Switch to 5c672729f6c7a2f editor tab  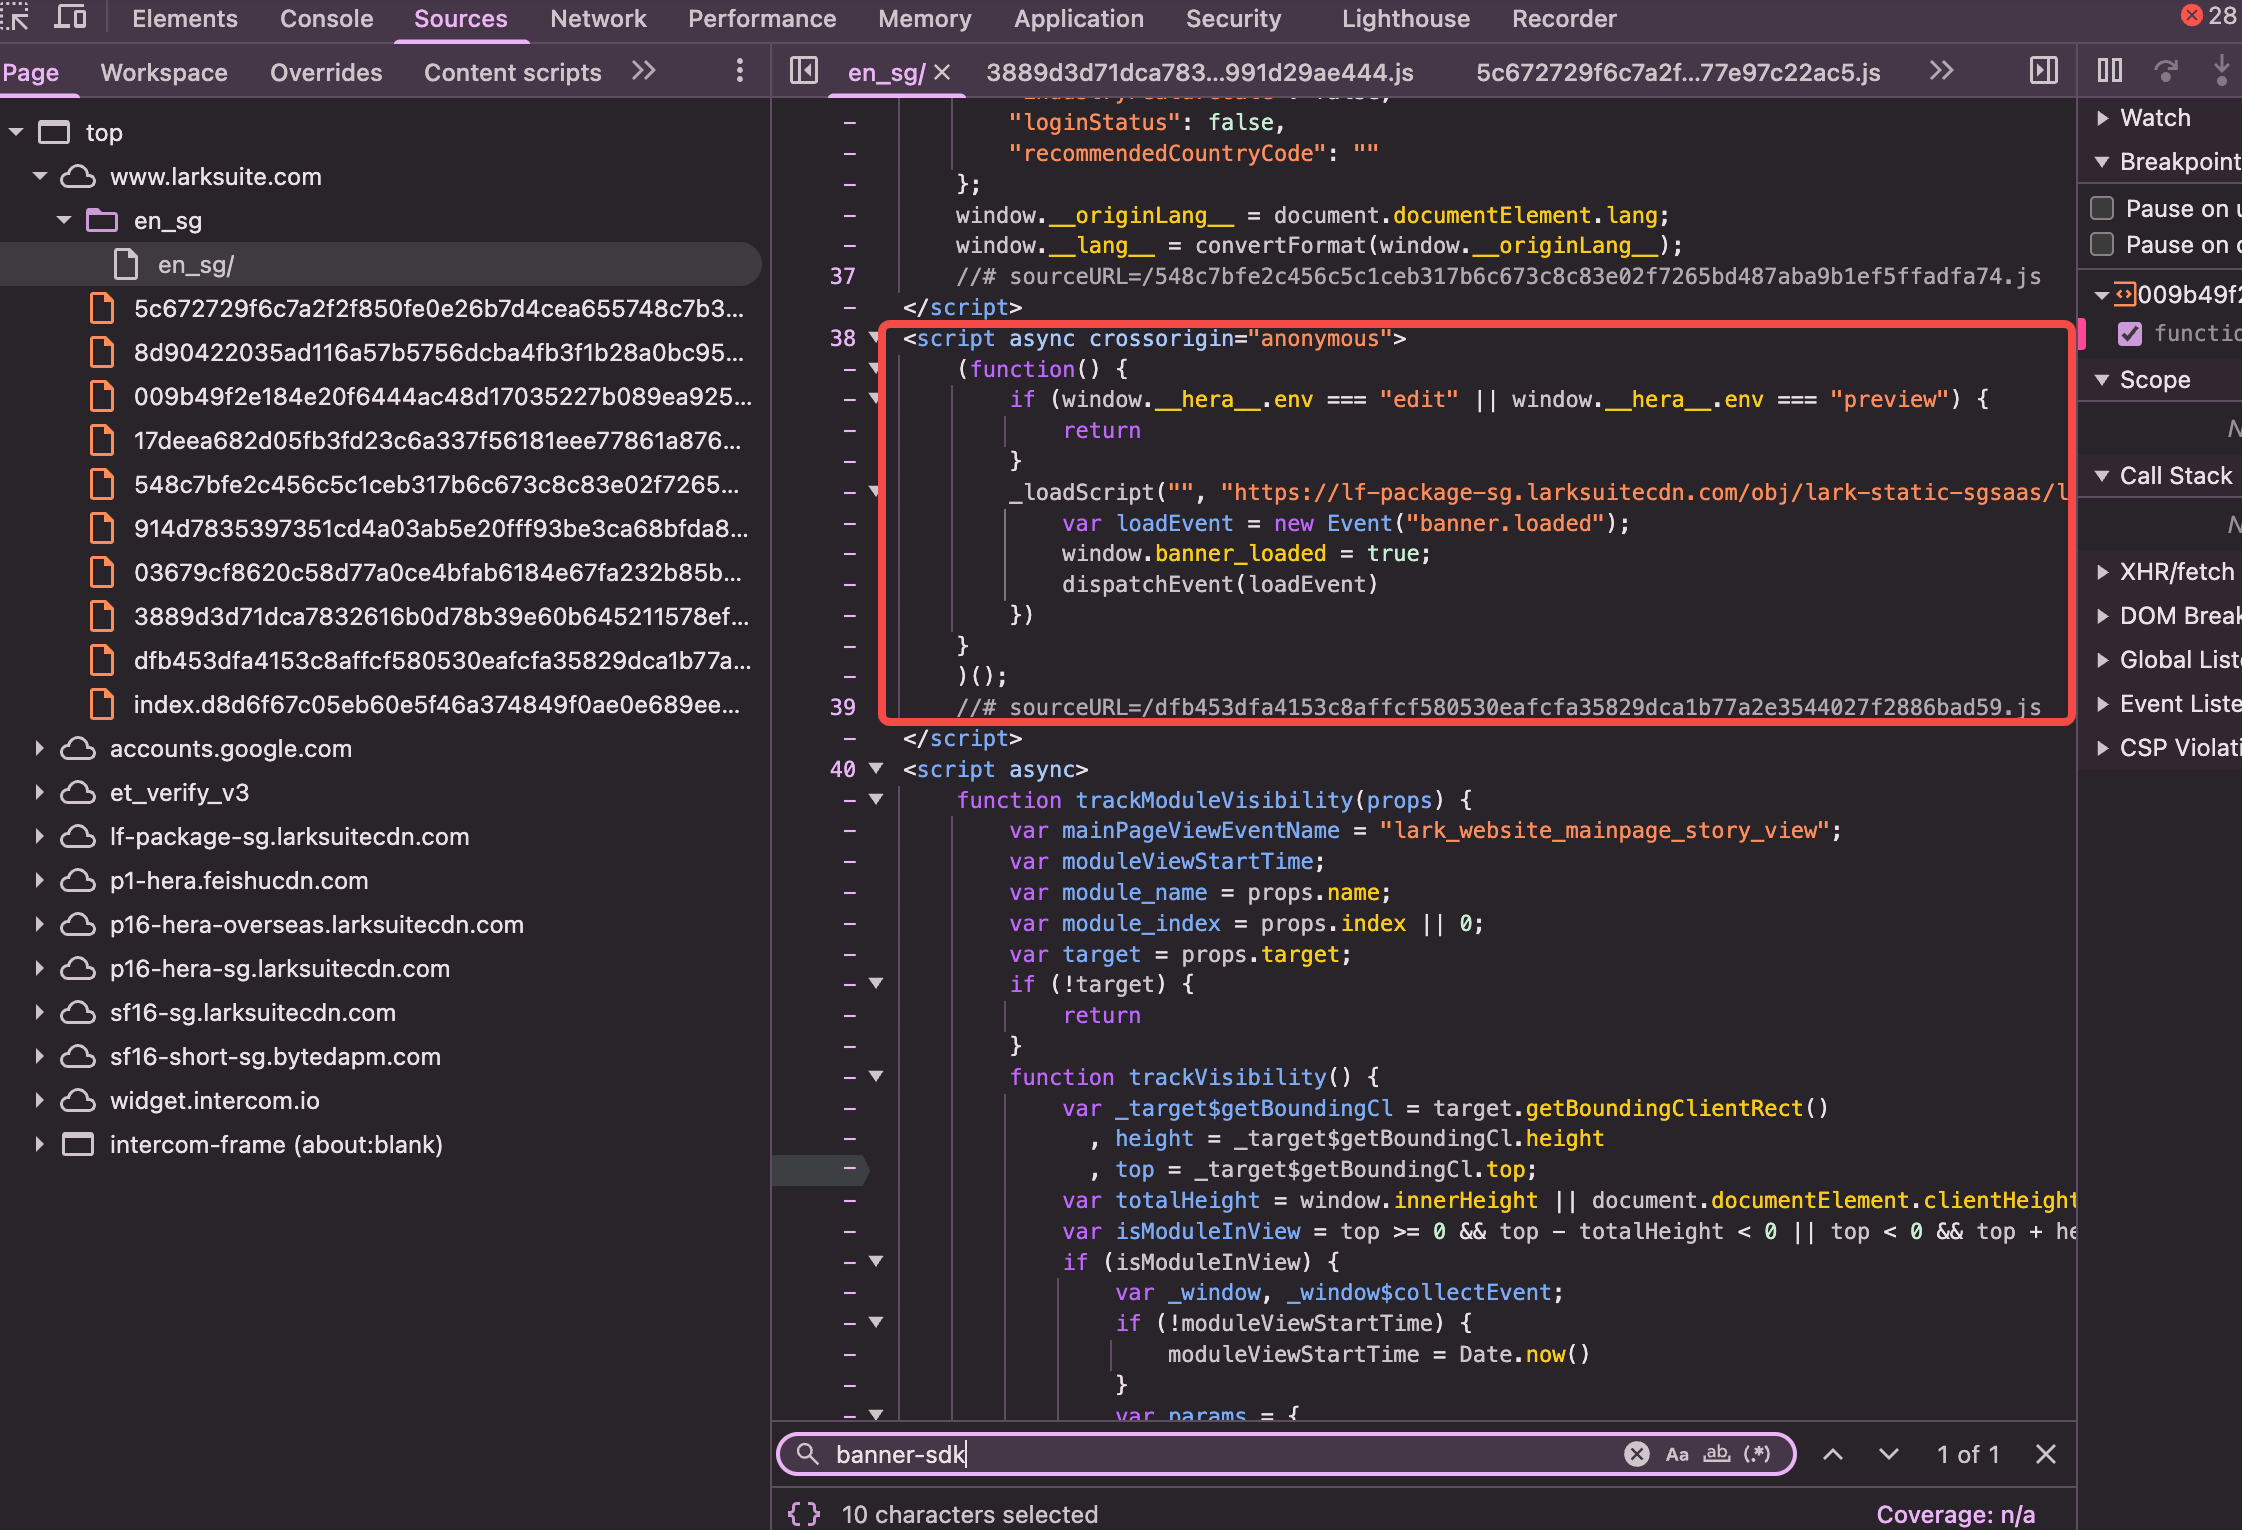(x=1678, y=72)
